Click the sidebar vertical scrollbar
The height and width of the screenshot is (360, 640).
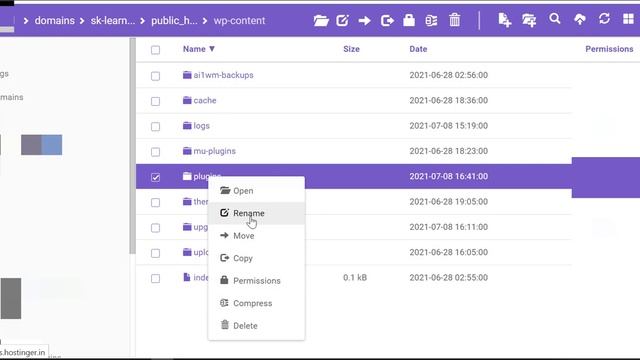pos(132,146)
